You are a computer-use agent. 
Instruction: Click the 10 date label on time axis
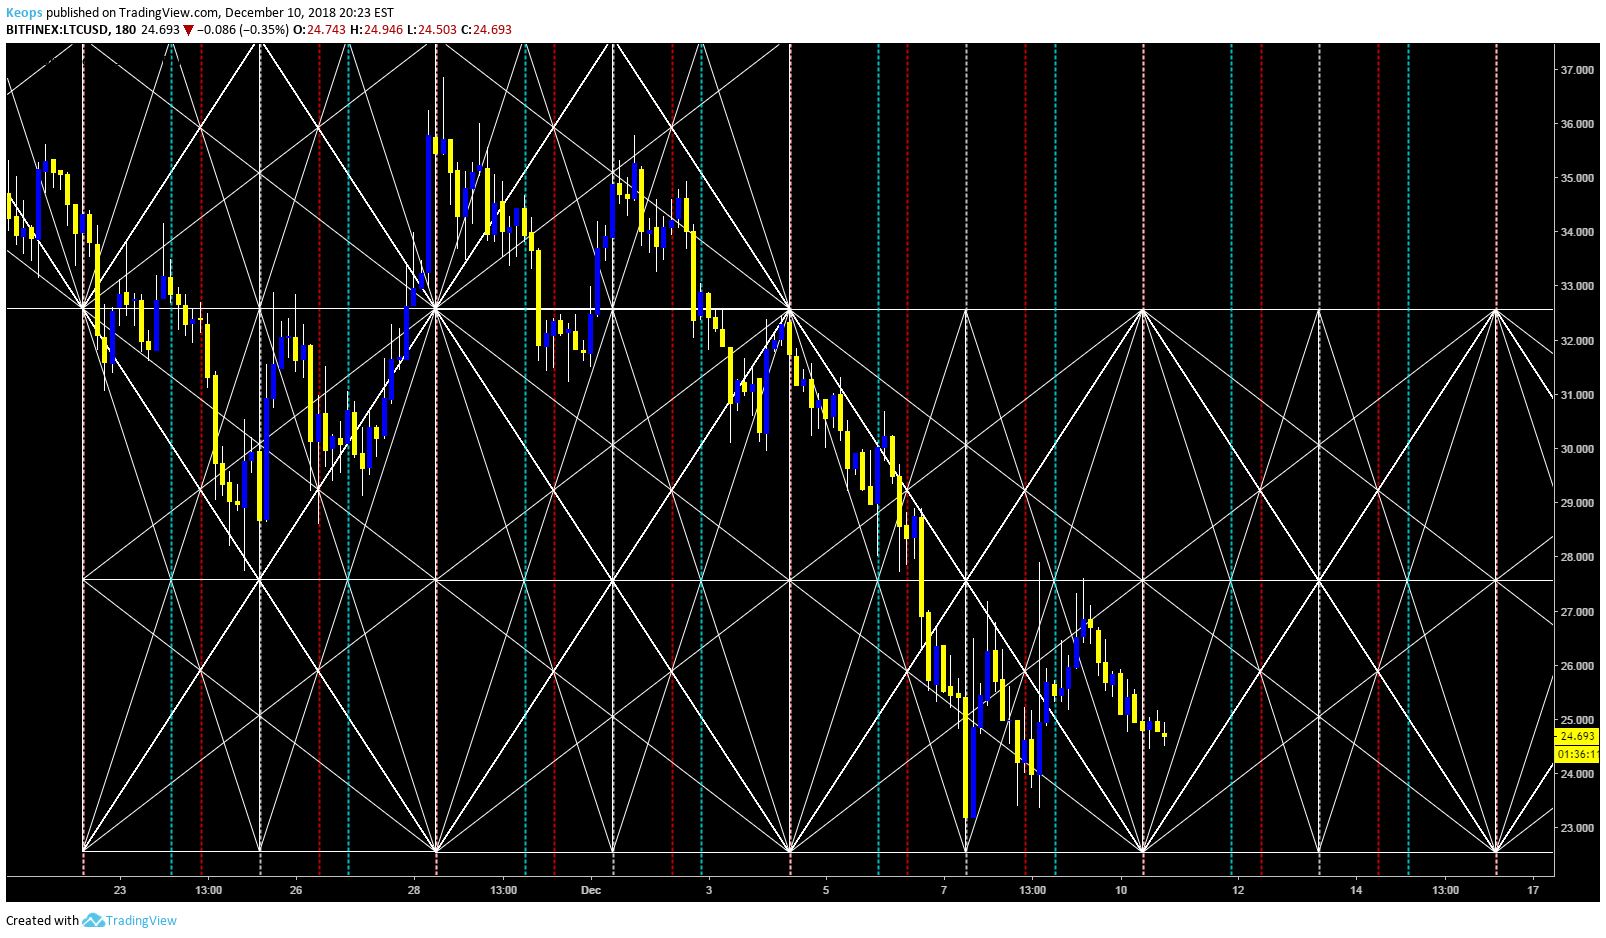tap(1121, 889)
